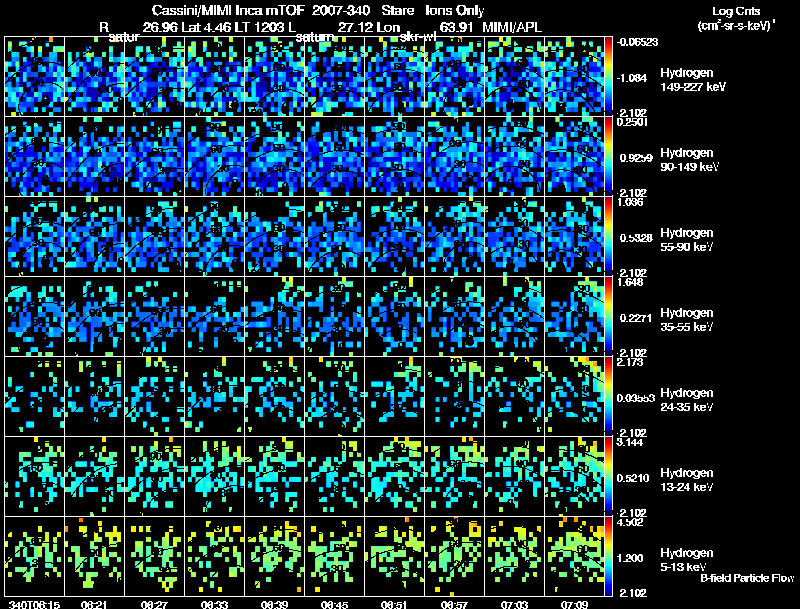Click the '06:21' time label

point(93,605)
